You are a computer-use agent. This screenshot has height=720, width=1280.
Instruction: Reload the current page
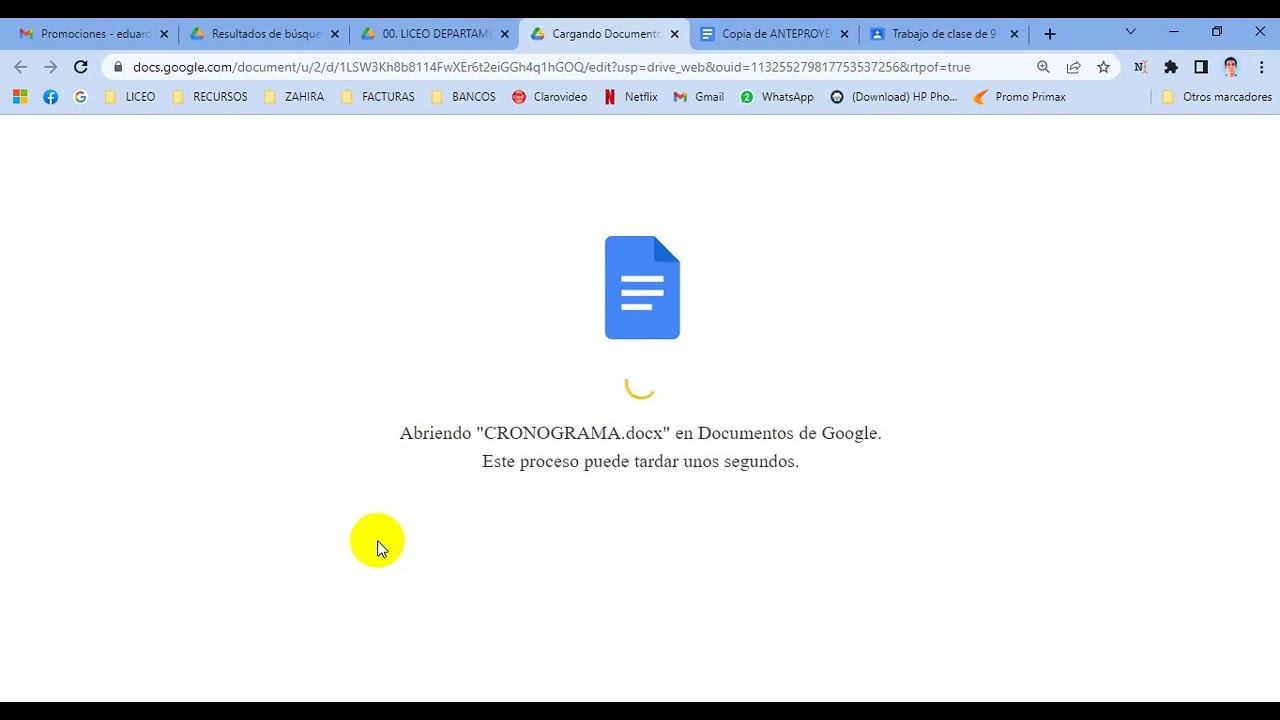click(x=81, y=67)
